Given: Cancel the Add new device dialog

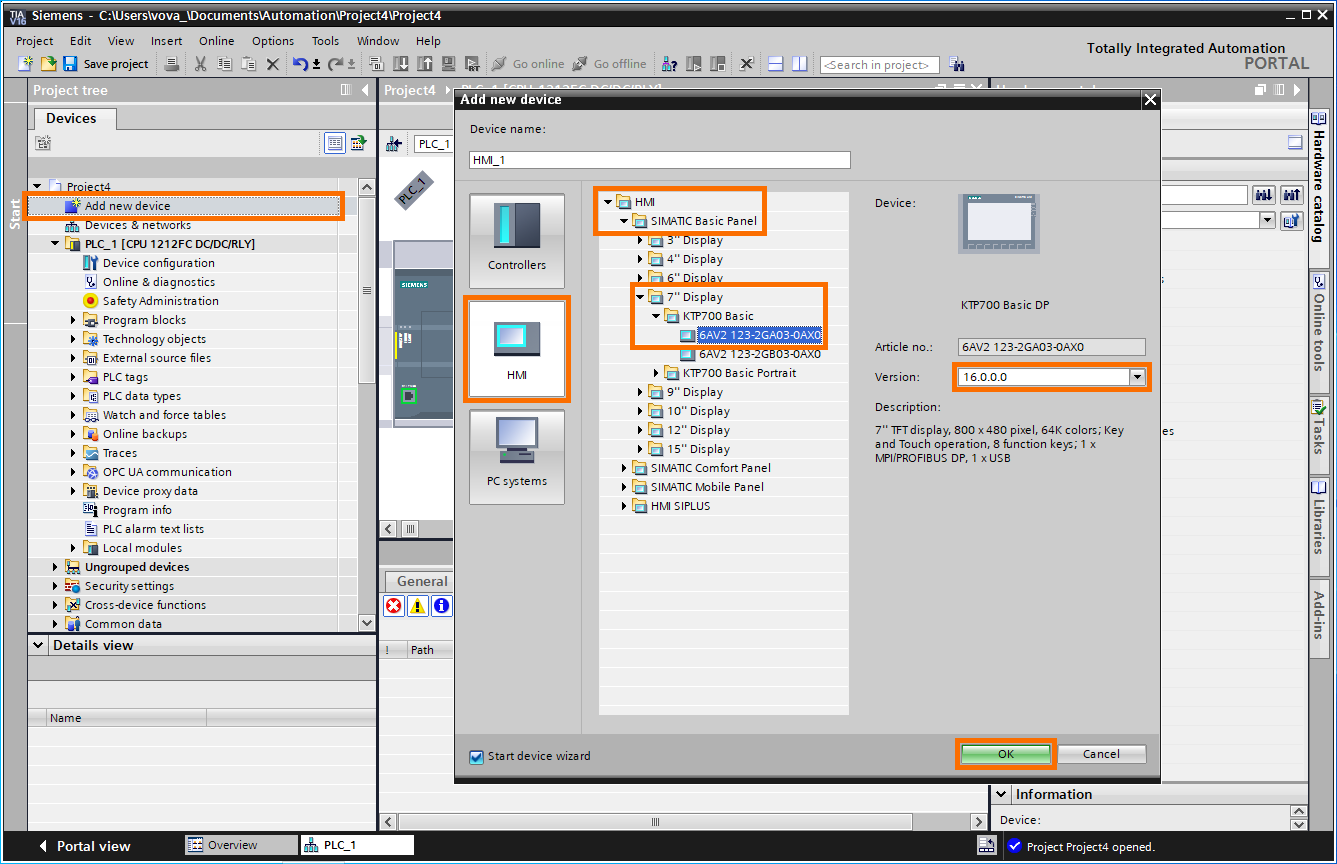Looking at the screenshot, I should point(1101,754).
